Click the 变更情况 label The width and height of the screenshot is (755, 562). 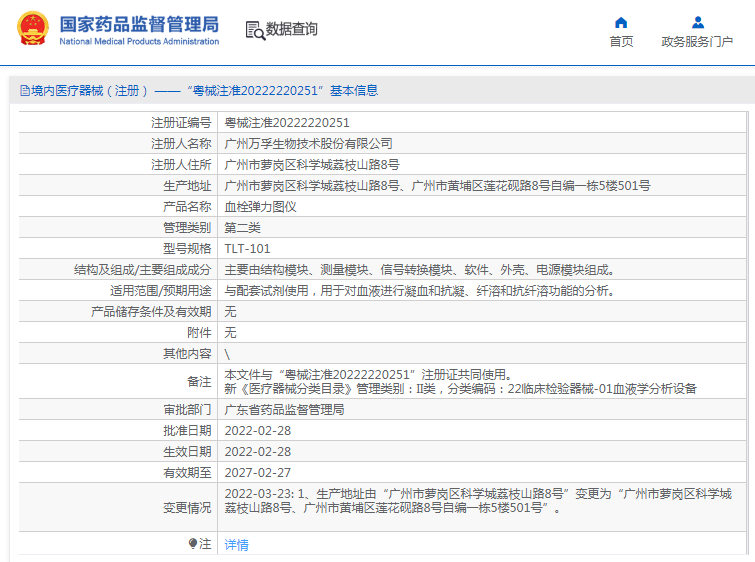click(187, 508)
